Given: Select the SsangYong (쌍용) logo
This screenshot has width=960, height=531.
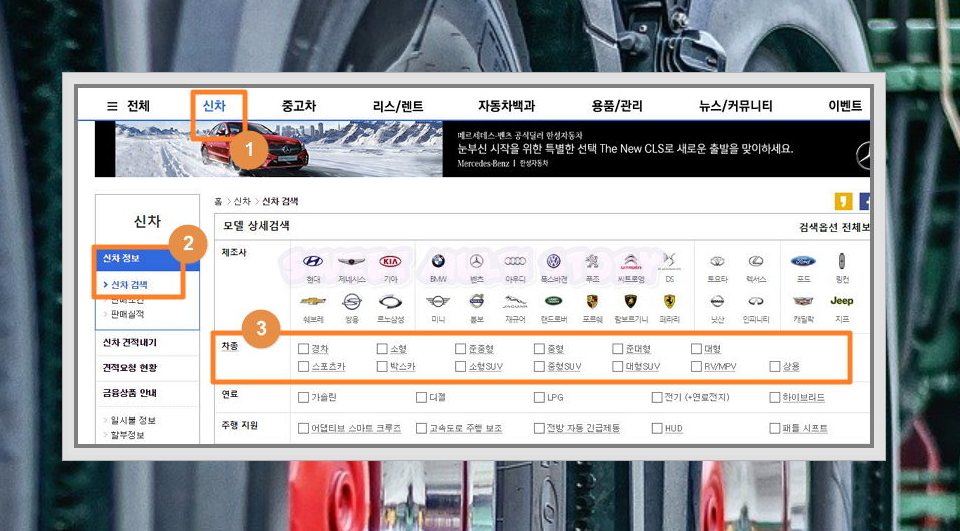Looking at the screenshot, I should (x=351, y=301).
